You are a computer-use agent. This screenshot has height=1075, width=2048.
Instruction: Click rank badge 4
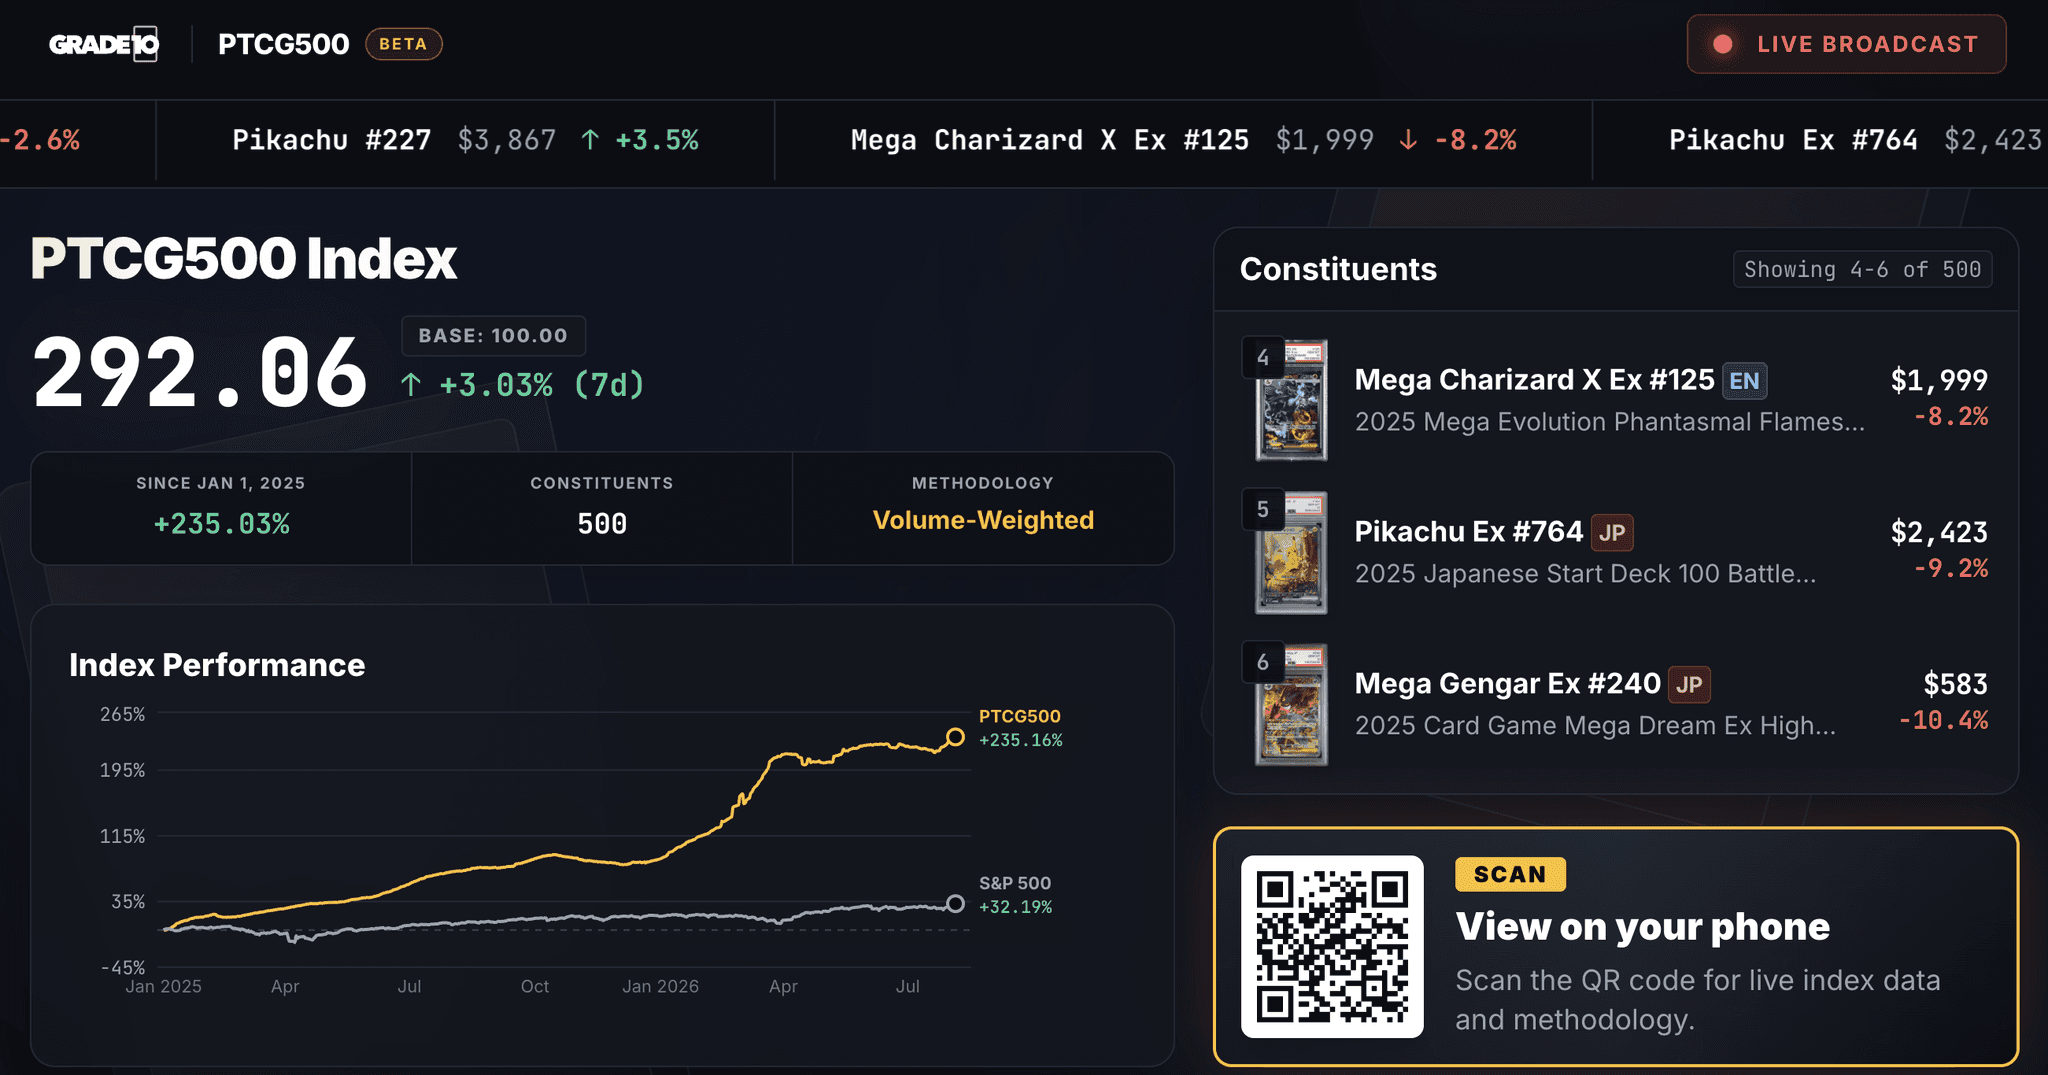pyautogui.click(x=1263, y=358)
